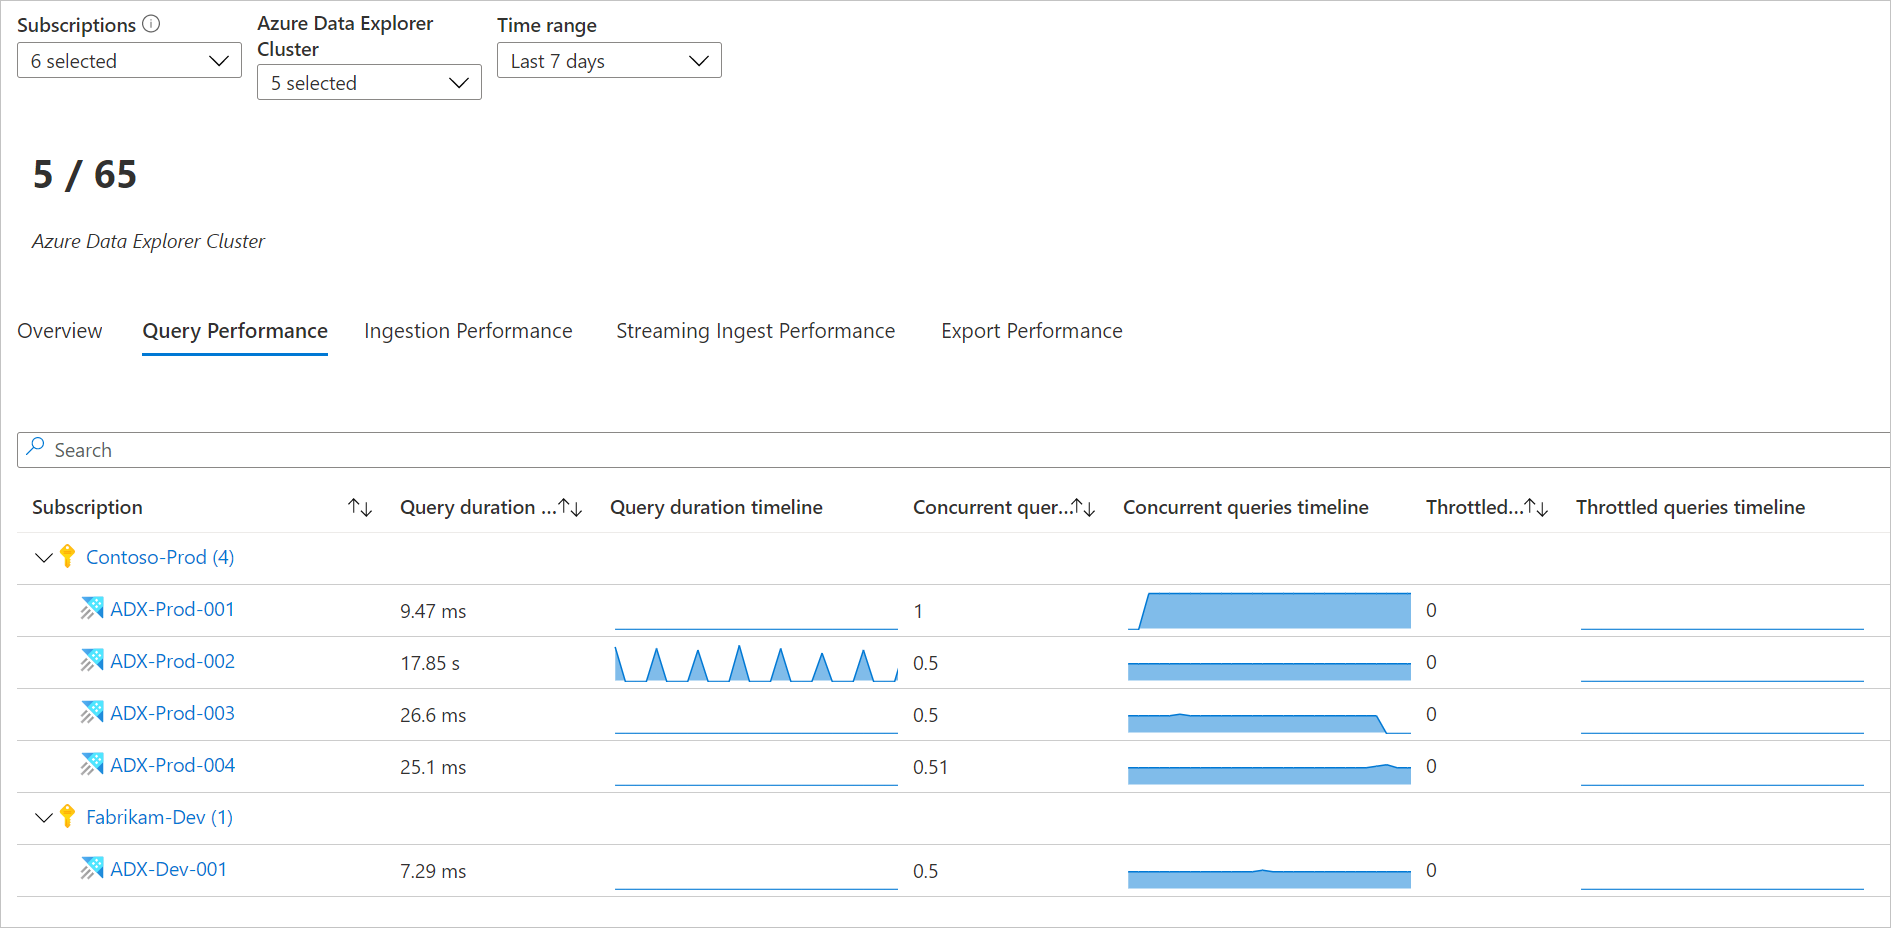This screenshot has height=928, width=1891.
Task: Switch to the Ingestion Performance tab
Action: 468,331
